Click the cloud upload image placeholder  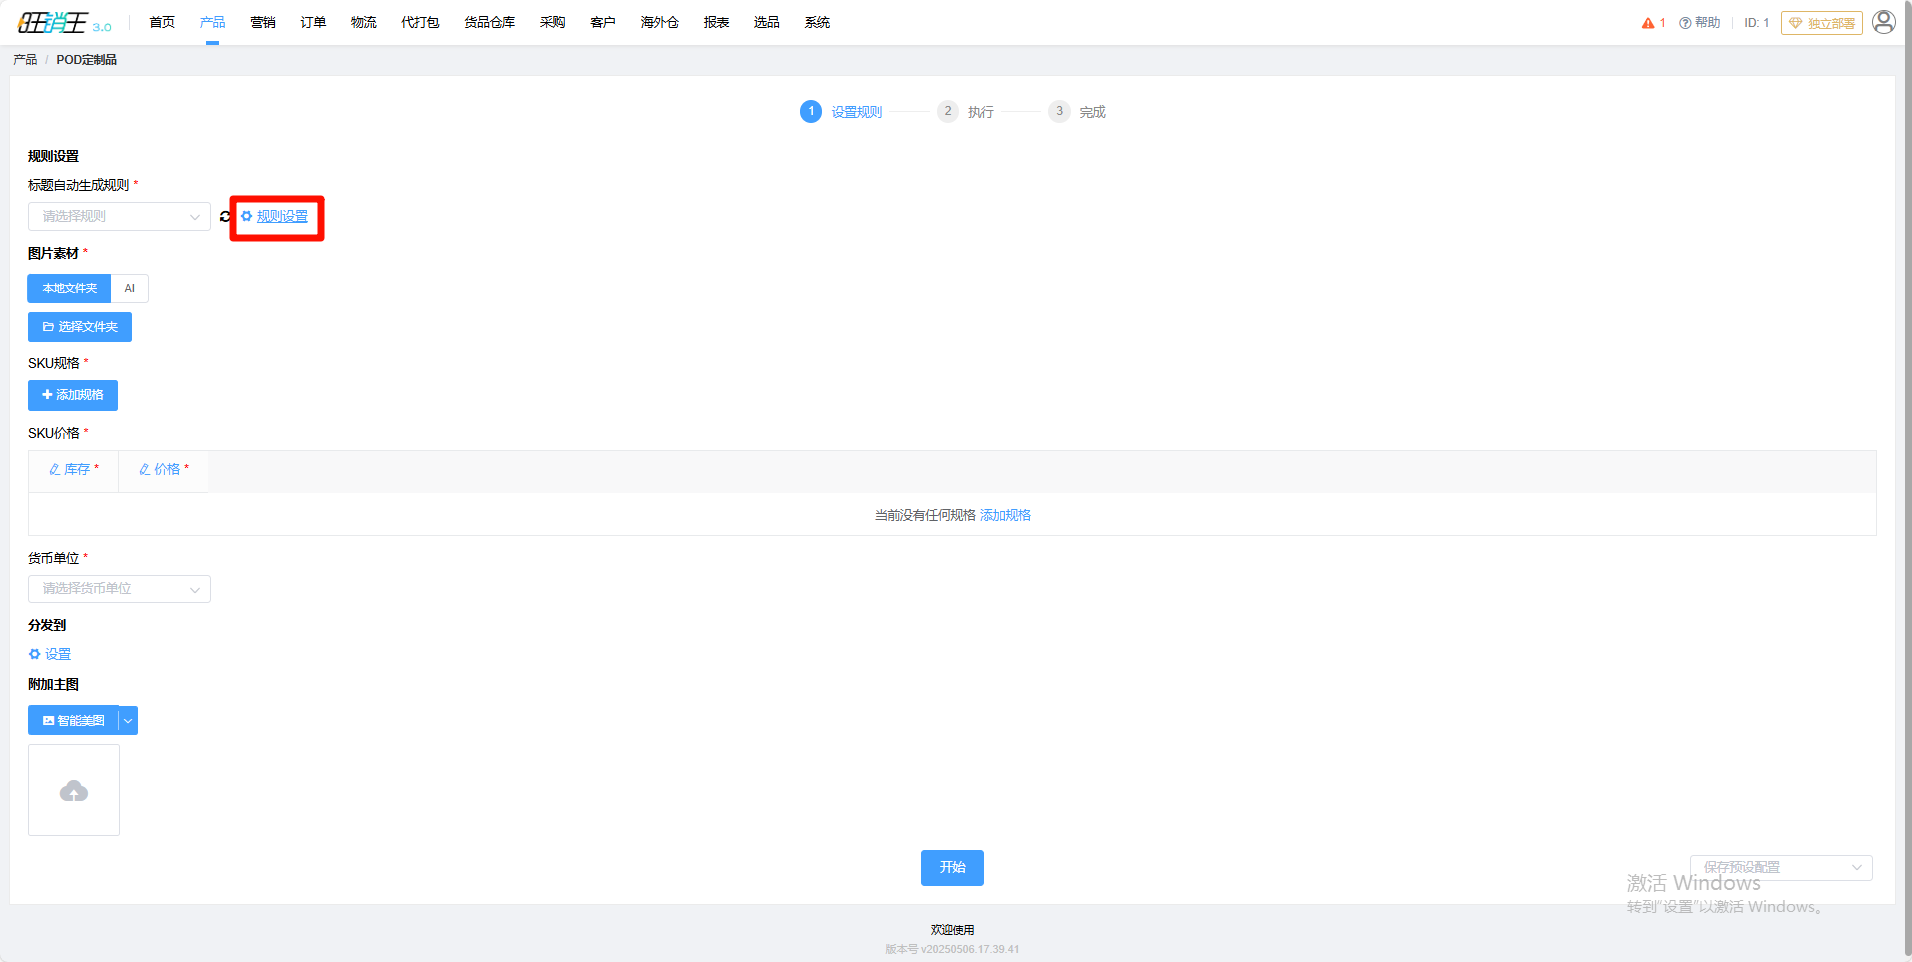[74, 790]
